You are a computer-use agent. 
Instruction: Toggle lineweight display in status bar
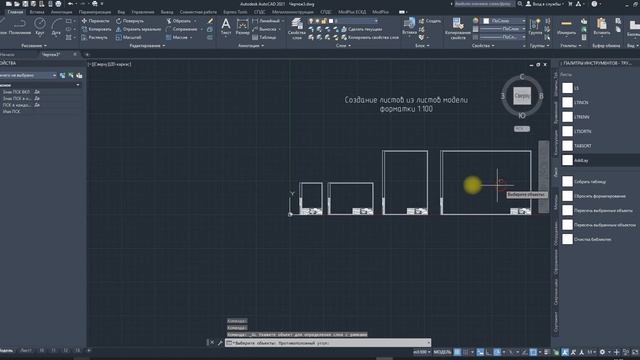point(547,352)
